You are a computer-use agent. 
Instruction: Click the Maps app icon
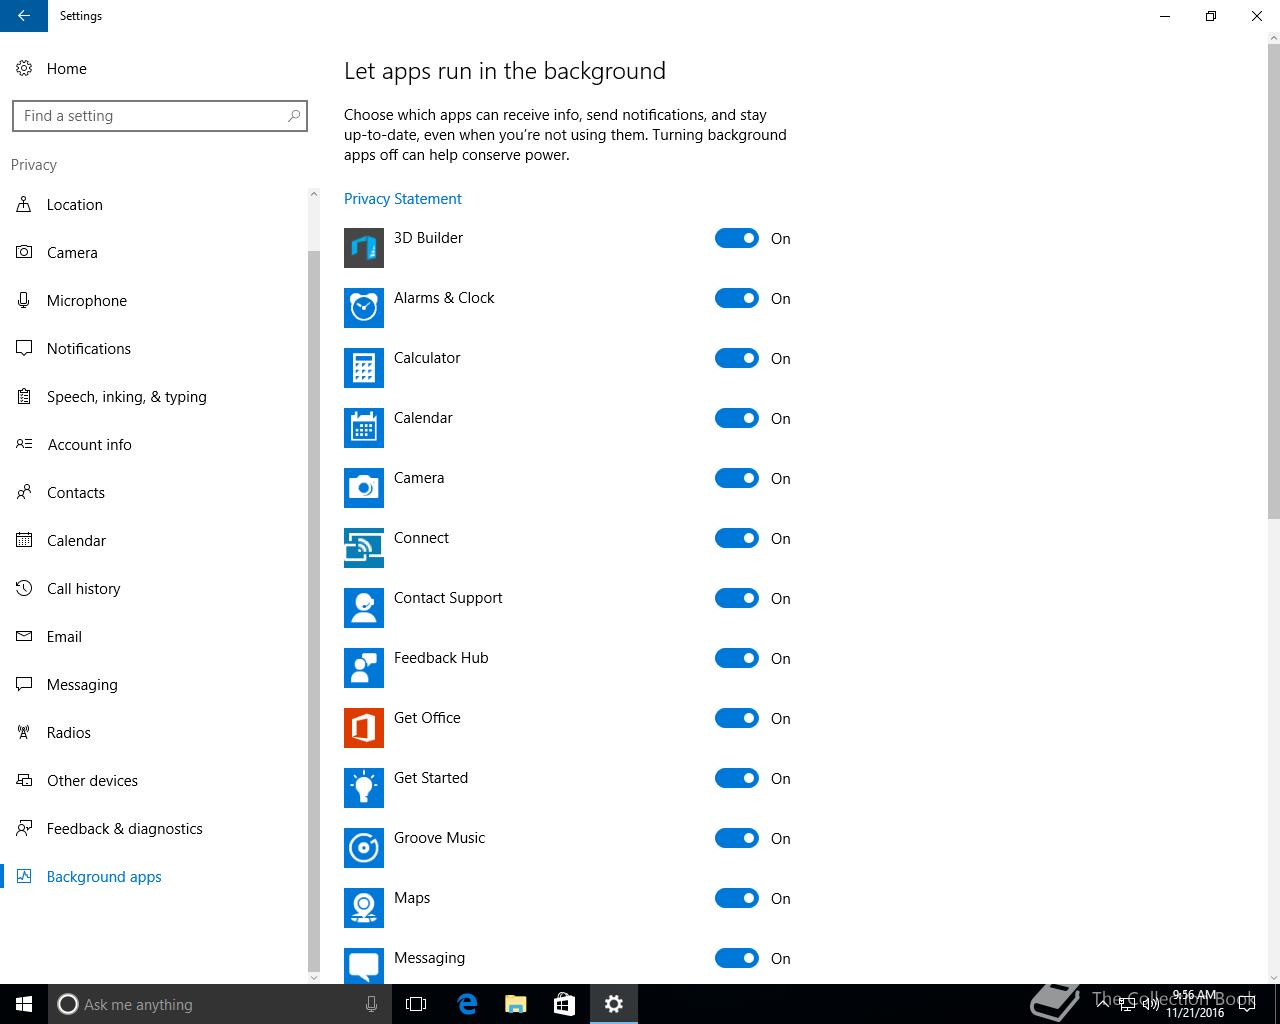pos(364,908)
